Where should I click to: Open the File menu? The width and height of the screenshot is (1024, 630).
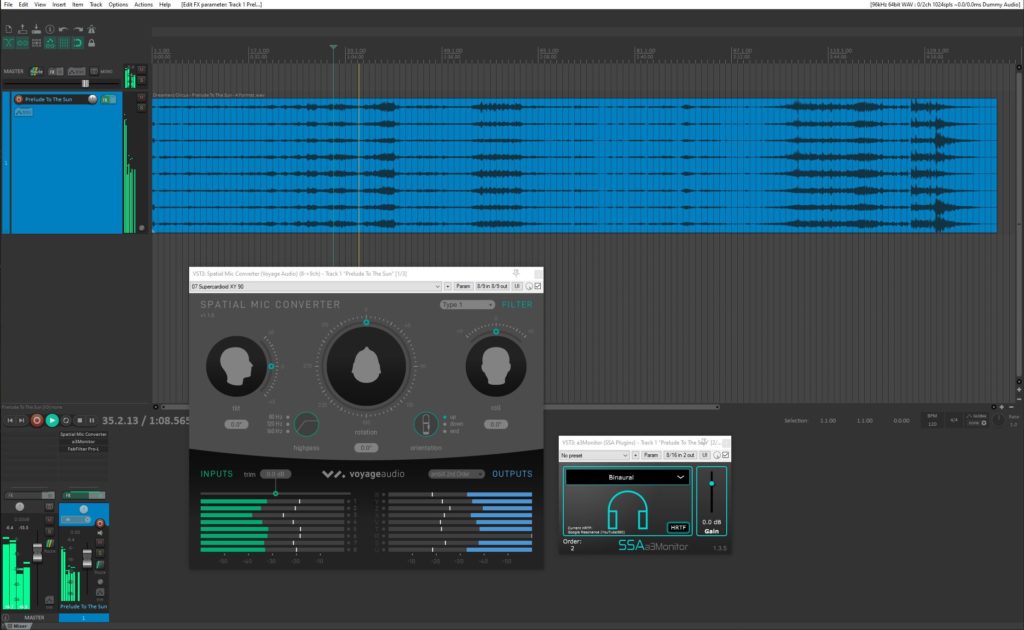click(x=8, y=4)
